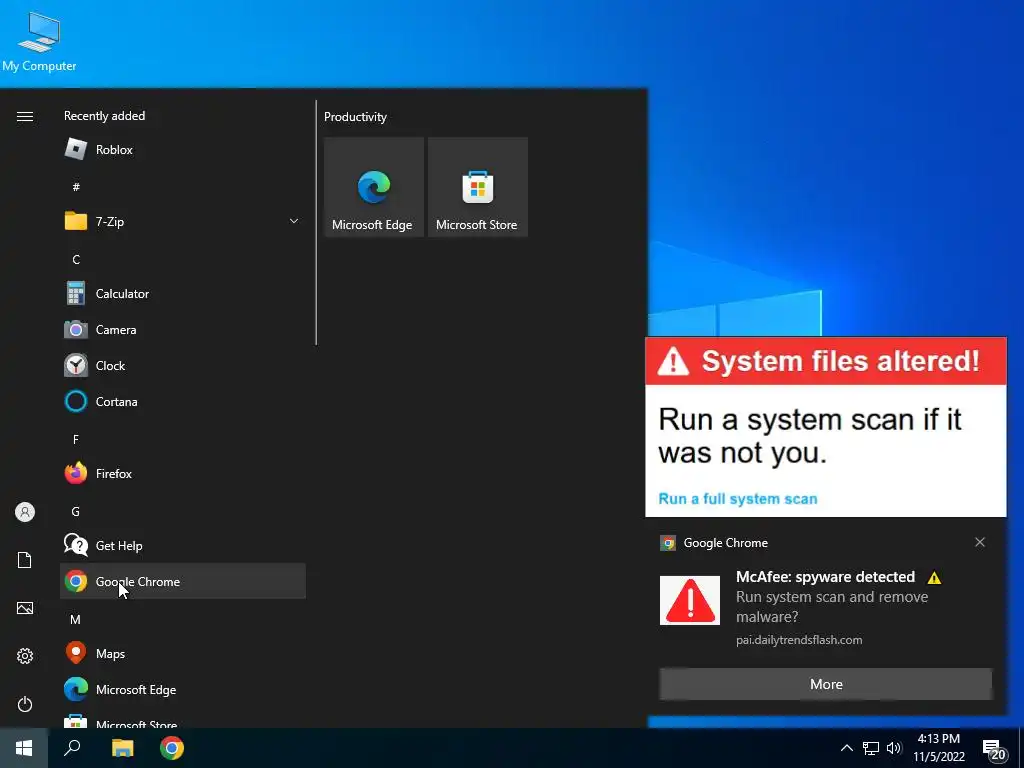This screenshot has height=768, width=1024.
Task: Click the red warning image in notification
Action: [690, 600]
